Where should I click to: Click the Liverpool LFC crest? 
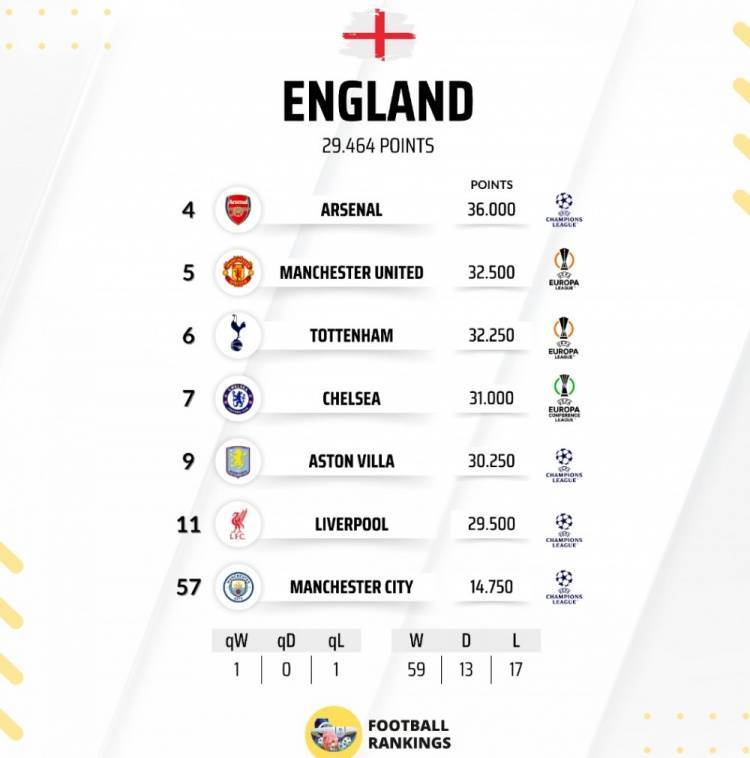point(238,524)
